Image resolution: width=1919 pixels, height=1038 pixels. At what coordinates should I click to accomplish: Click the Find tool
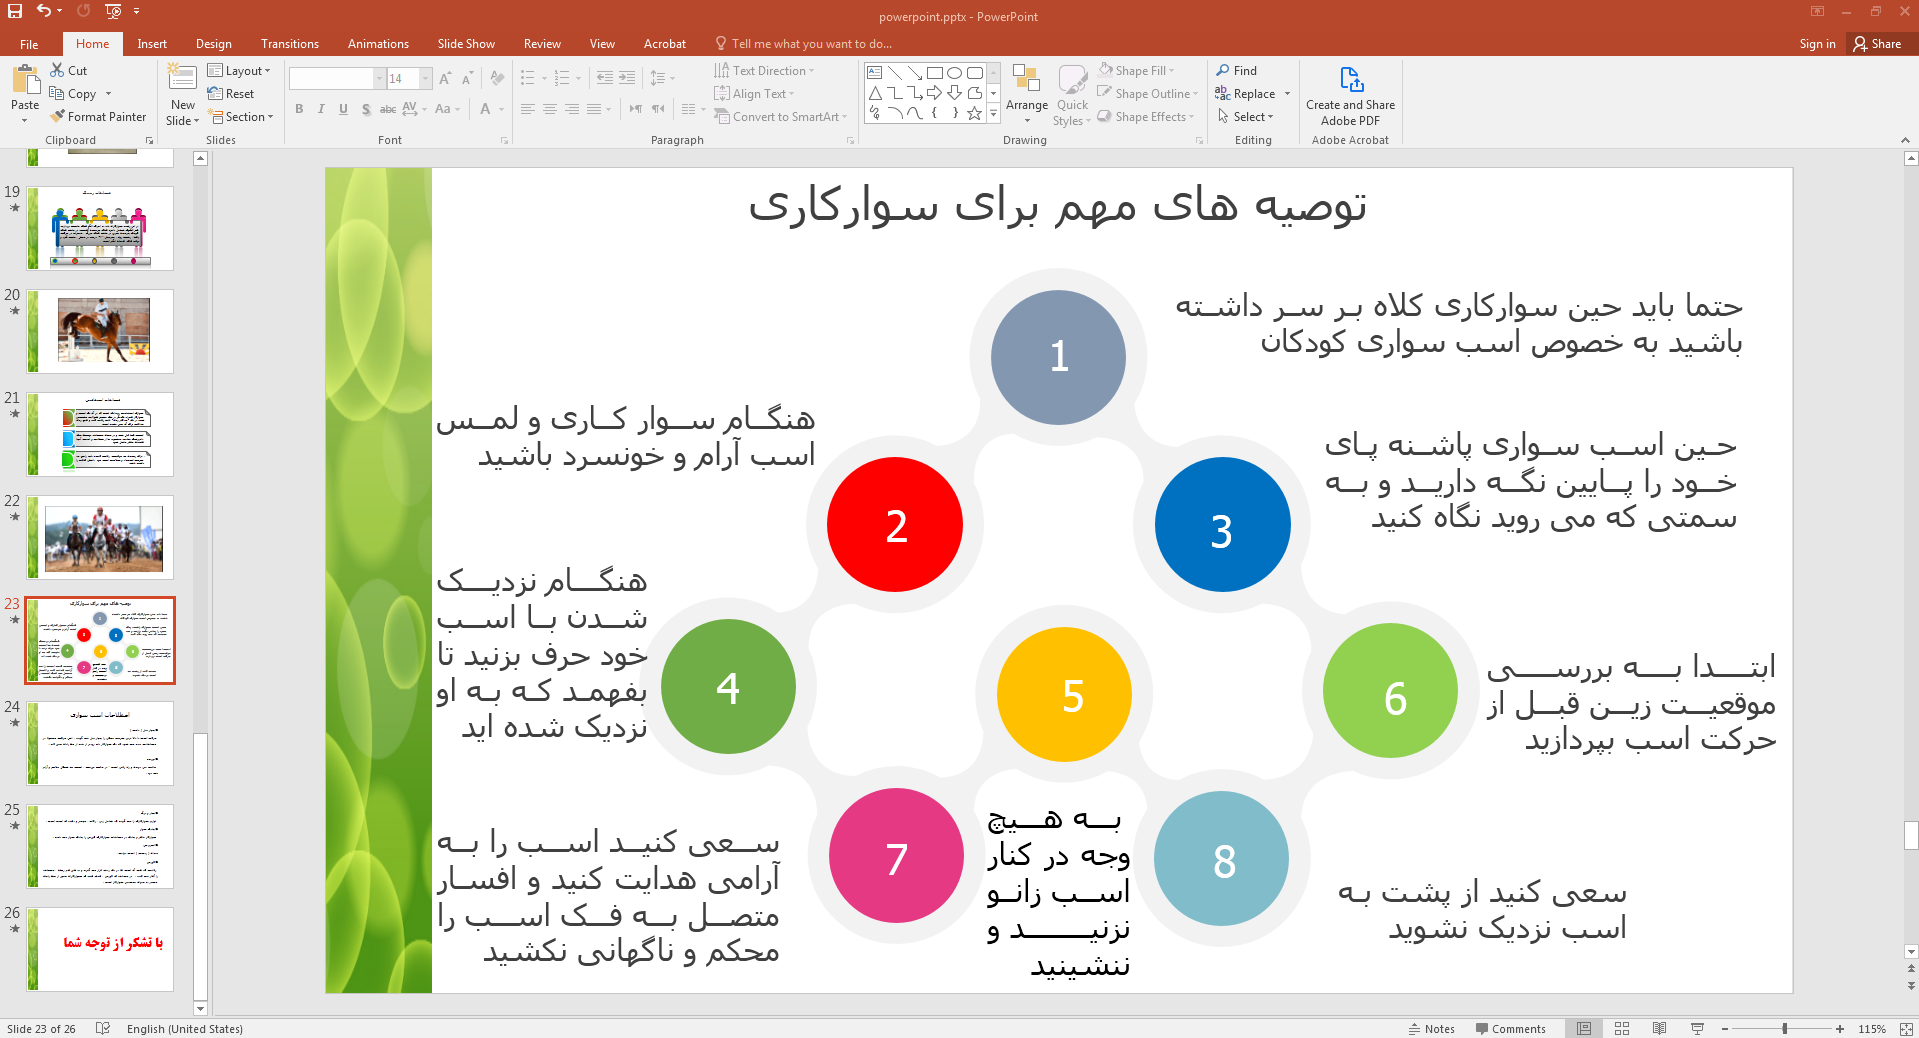click(x=1237, y=71)
